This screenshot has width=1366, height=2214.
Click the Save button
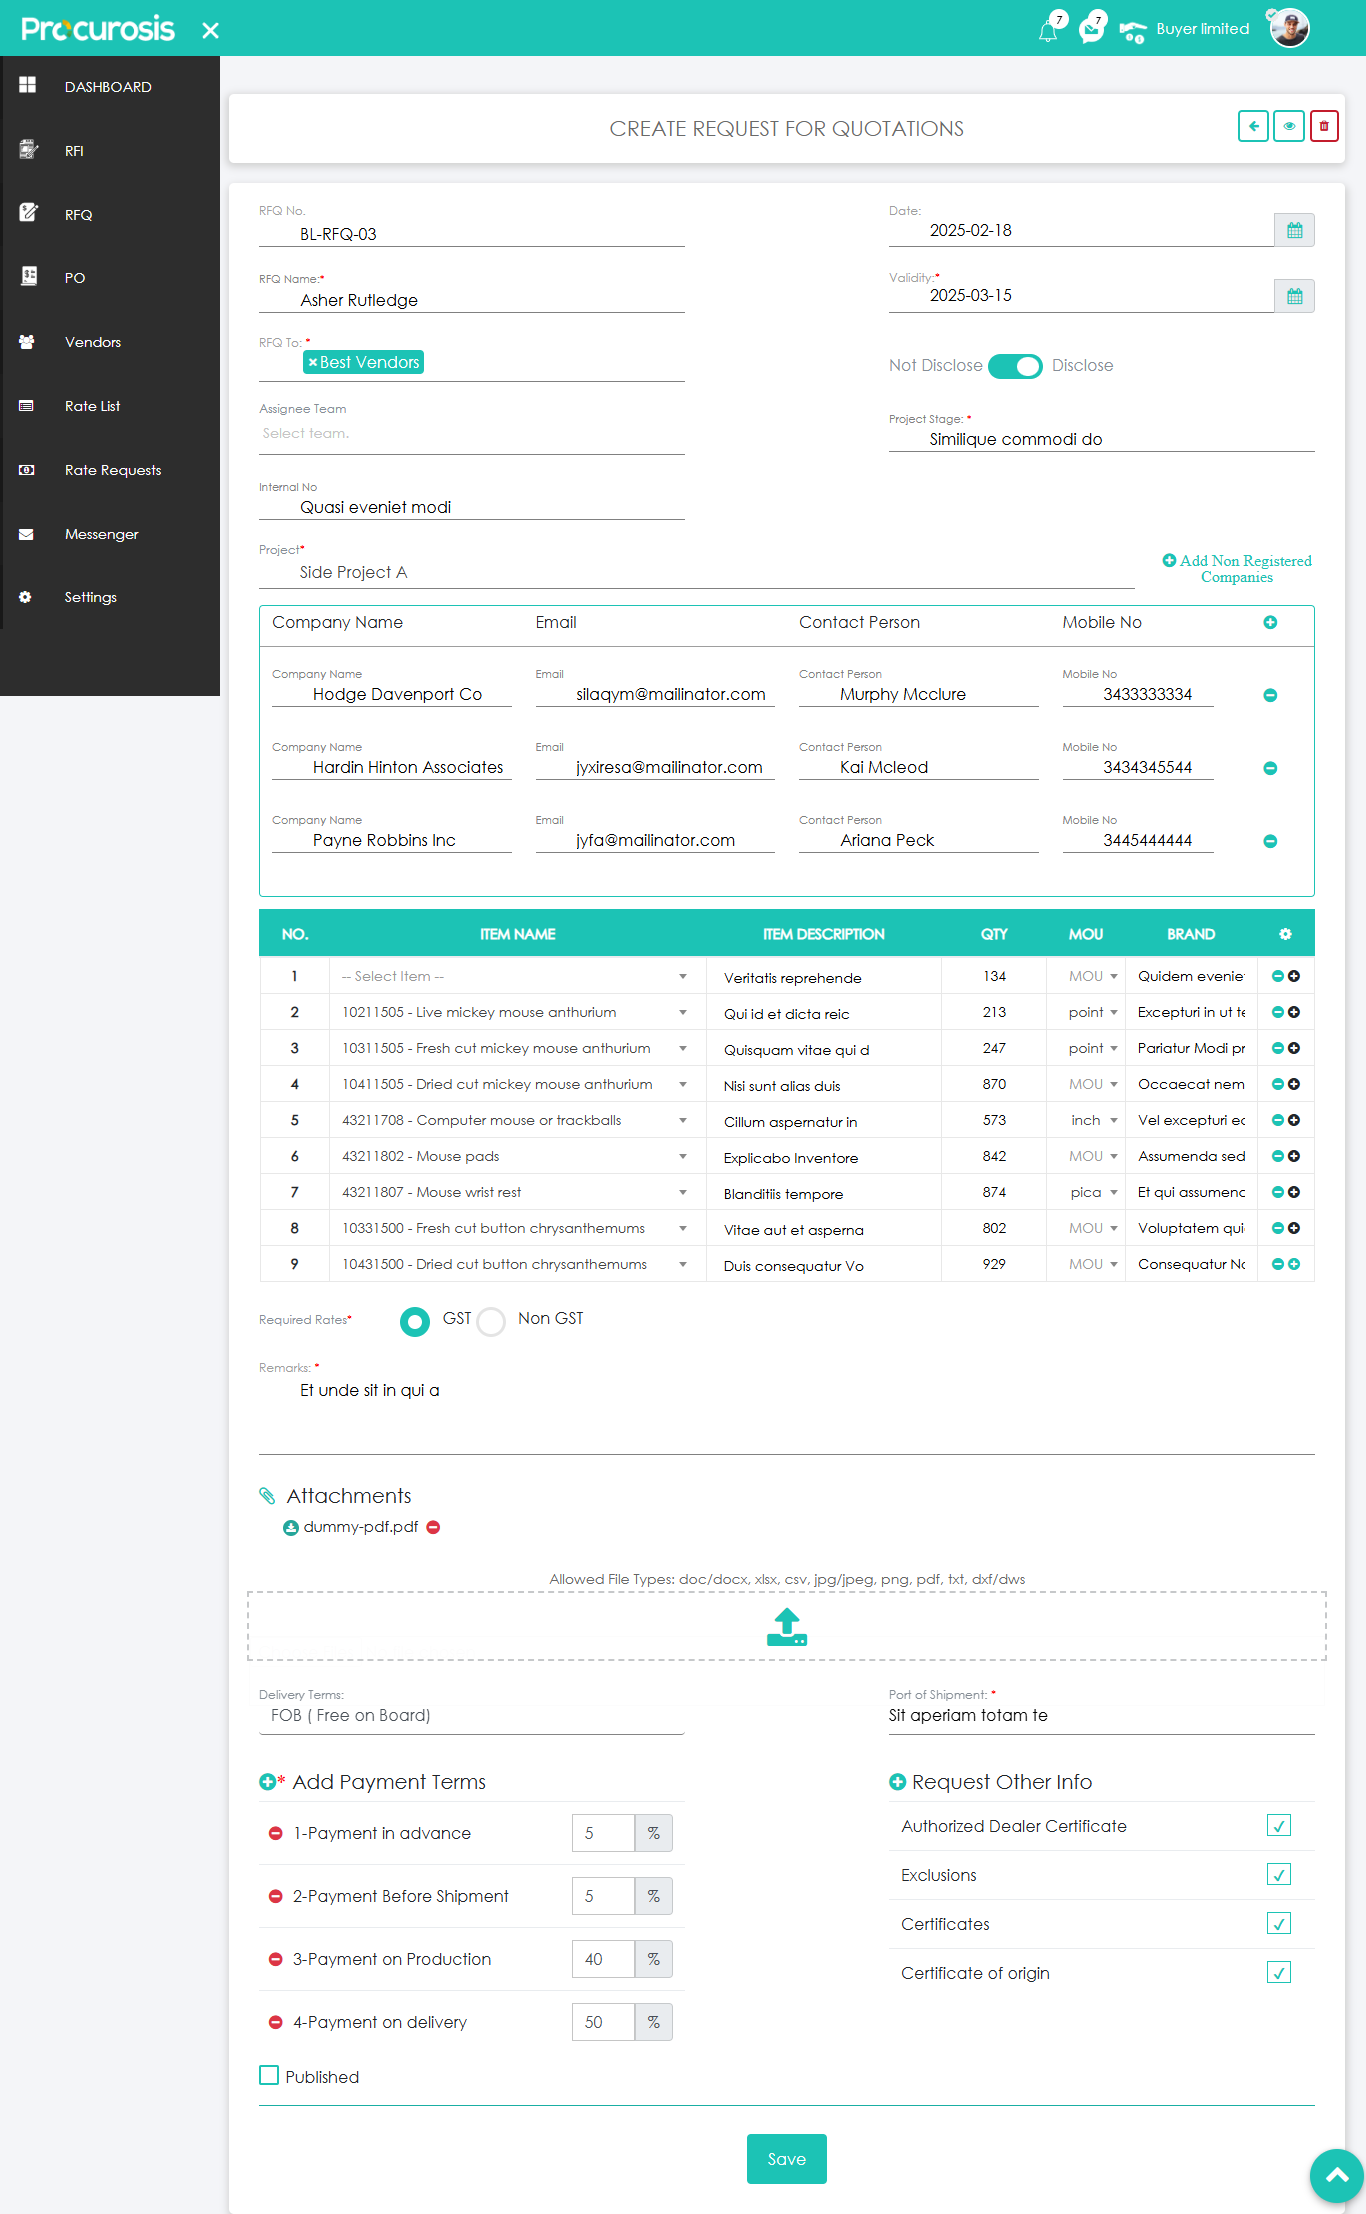[786, 2159]
